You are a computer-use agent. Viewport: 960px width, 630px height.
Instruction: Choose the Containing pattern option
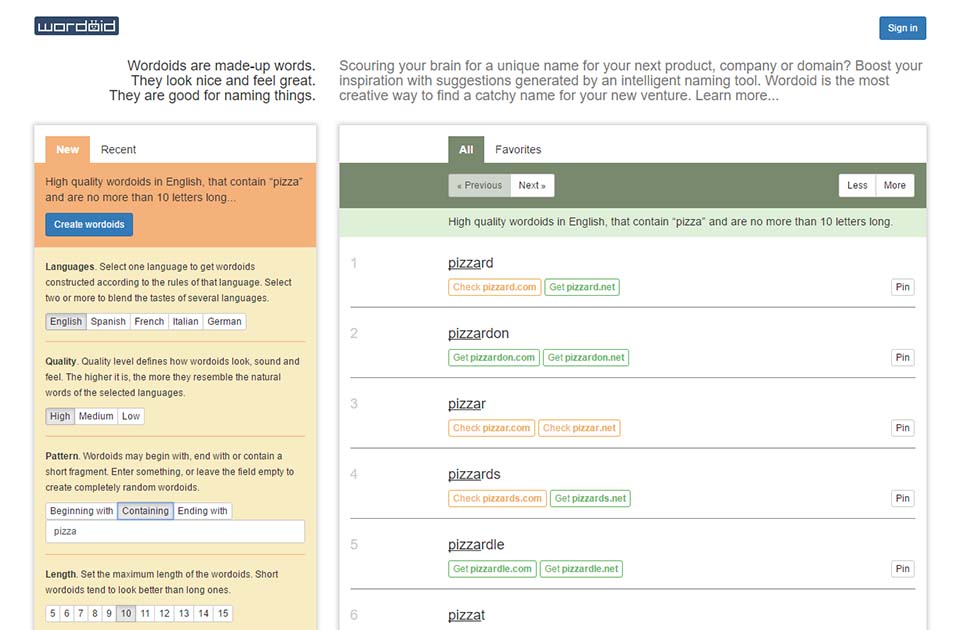click(145, 511)
